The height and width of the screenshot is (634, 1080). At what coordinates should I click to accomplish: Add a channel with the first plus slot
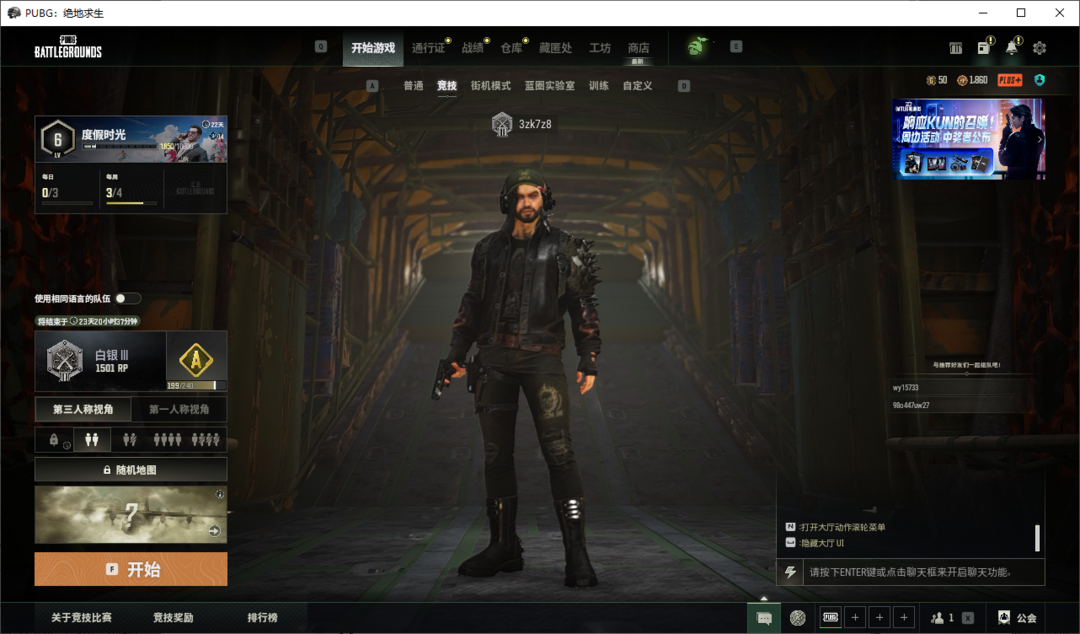[x=855, y=617]
